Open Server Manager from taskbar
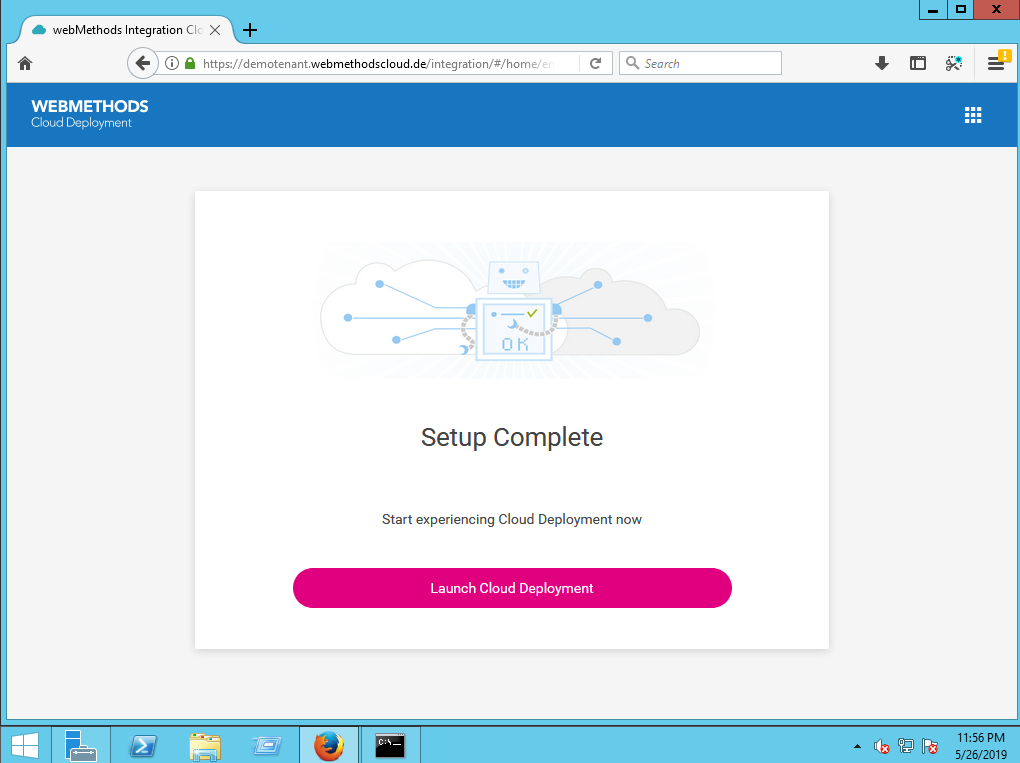This screenshot has height=763, width=1020. pyautogui.click(x=81, y=745)
